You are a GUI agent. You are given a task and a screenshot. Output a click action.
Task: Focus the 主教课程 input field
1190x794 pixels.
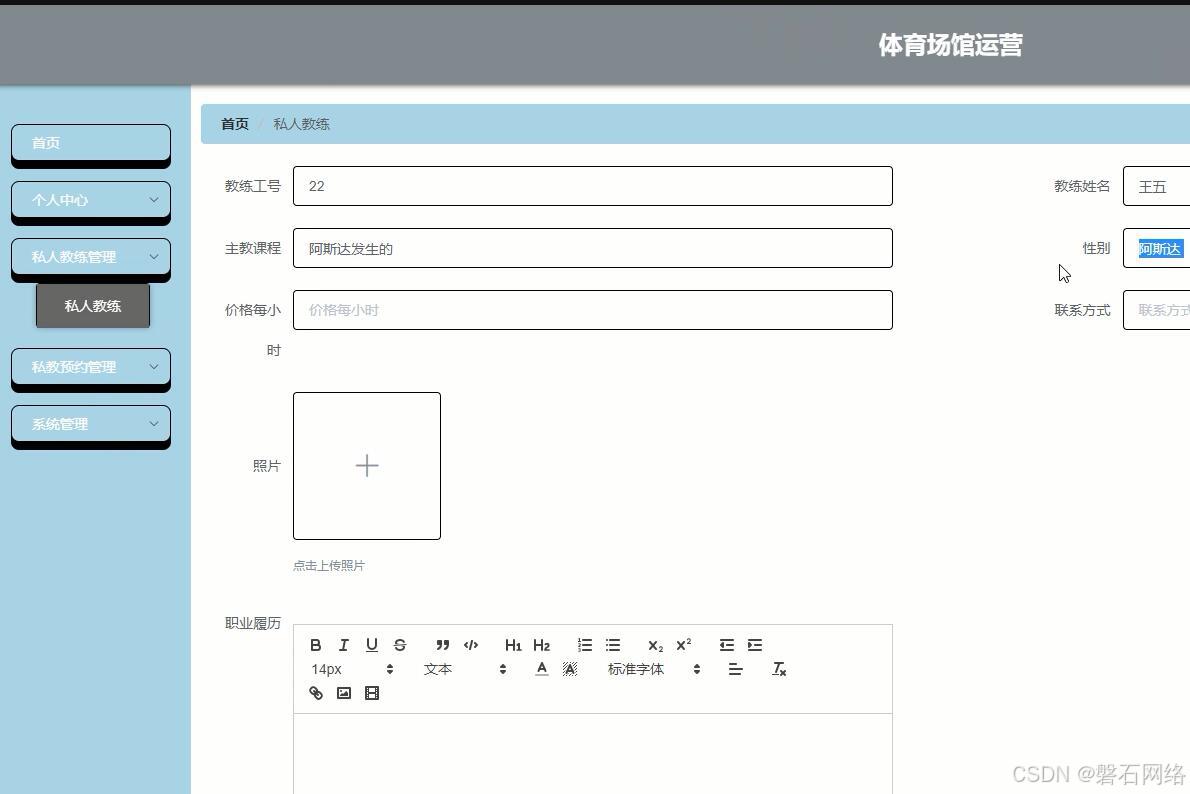[593, 248]
